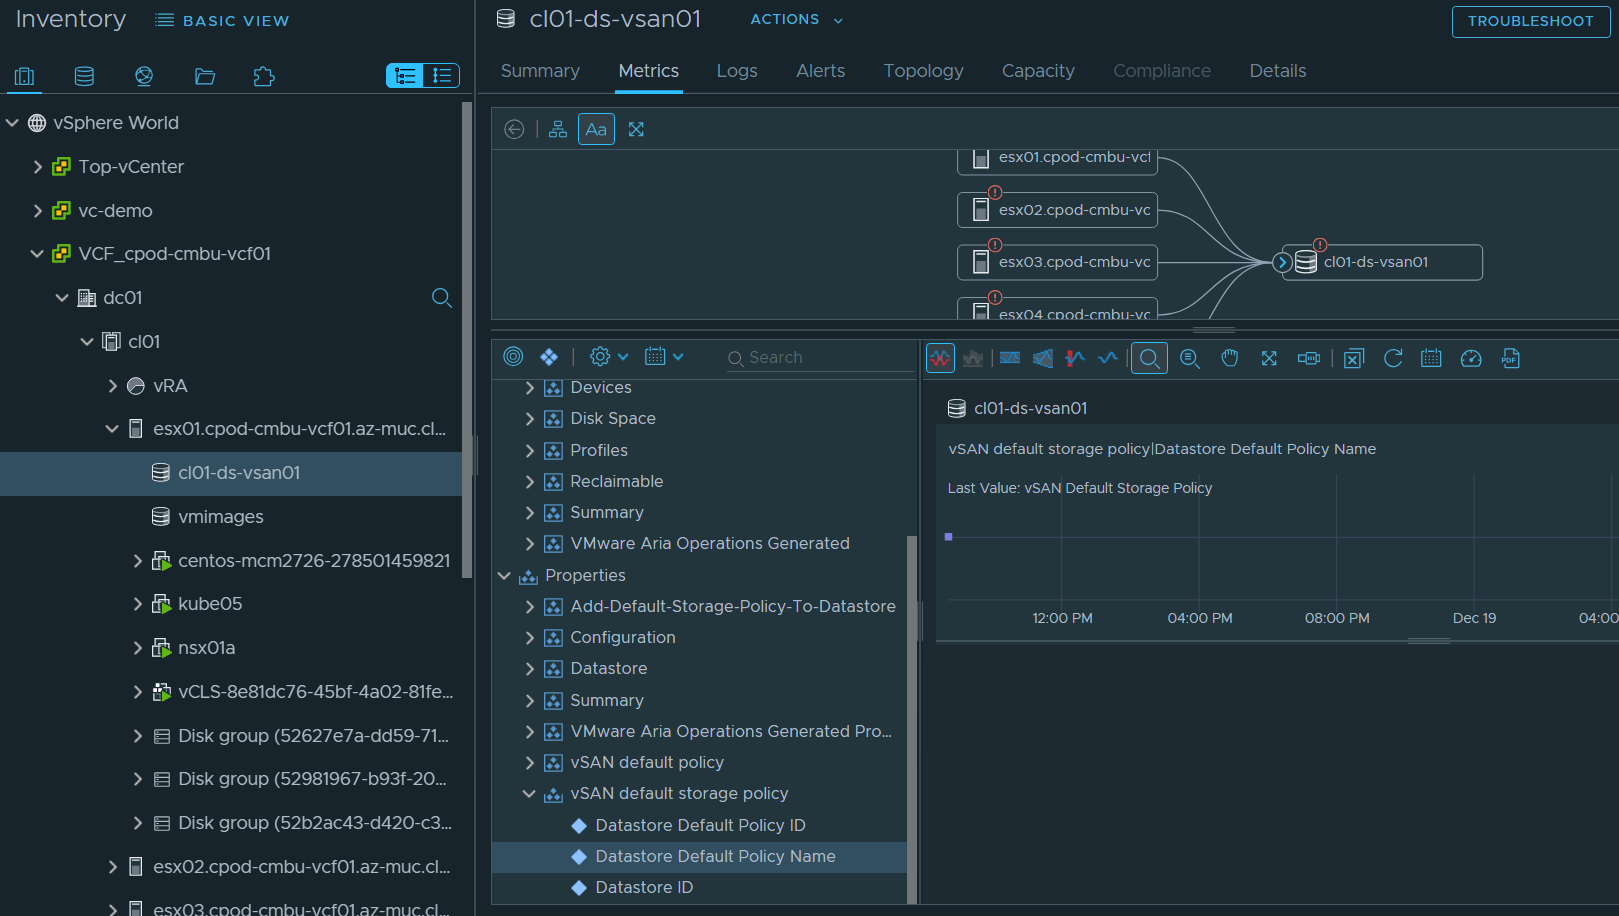The width and height of the screenshot is (1619, 916).
Task: Switch Inventory to flat list view
Action: [441, 76]
